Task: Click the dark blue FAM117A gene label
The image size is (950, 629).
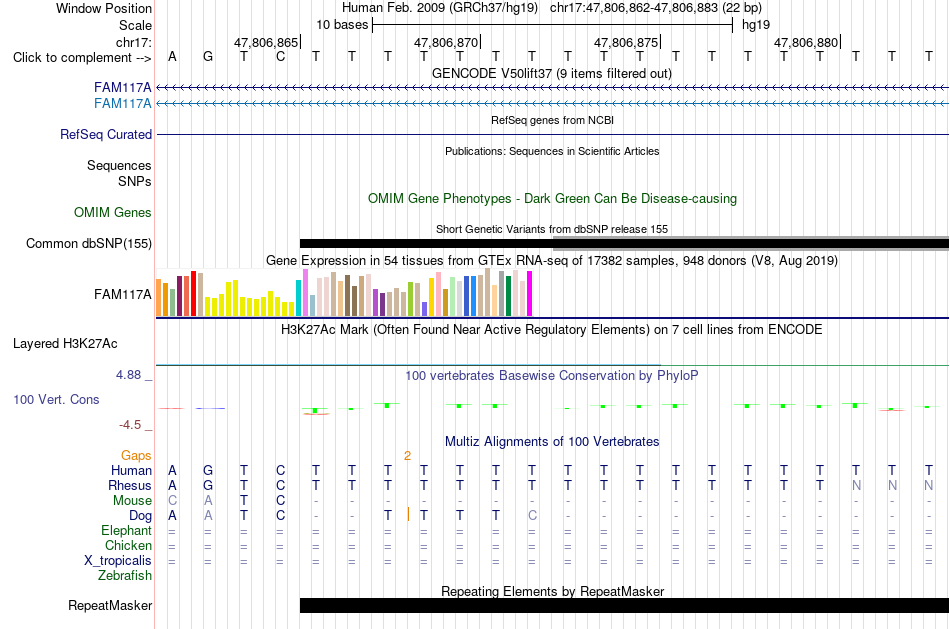Action: (x=122, y=88)
